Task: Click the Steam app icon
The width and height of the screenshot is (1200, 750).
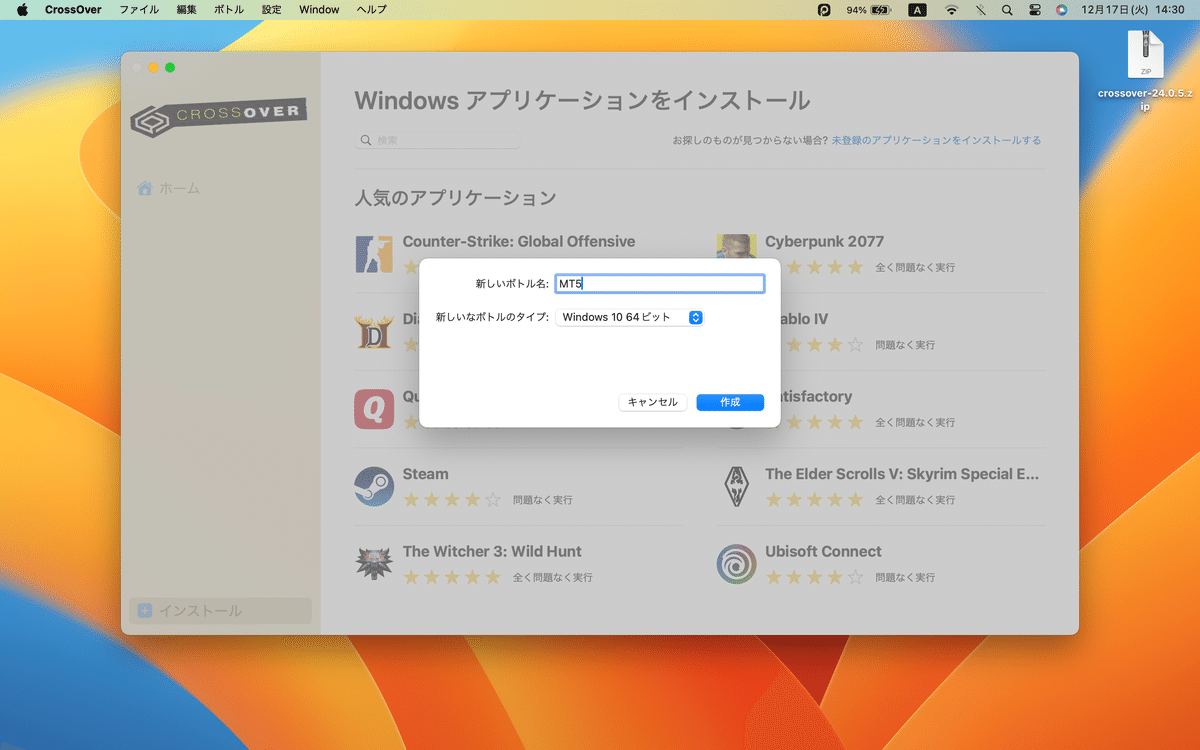Action: [x=373, y=487]
